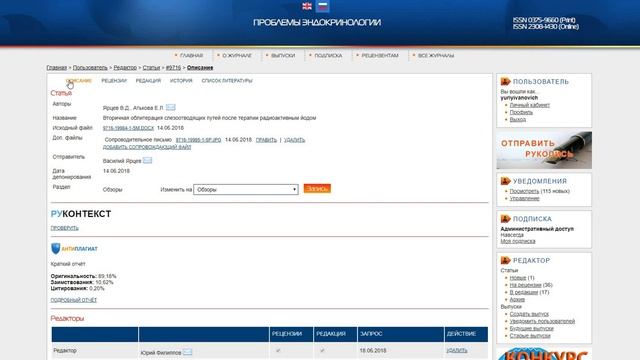Image resolution: width=640 pixels, height=360 pixels.
Task: Click the Пользователь panel icon
Action: [505, 82]
